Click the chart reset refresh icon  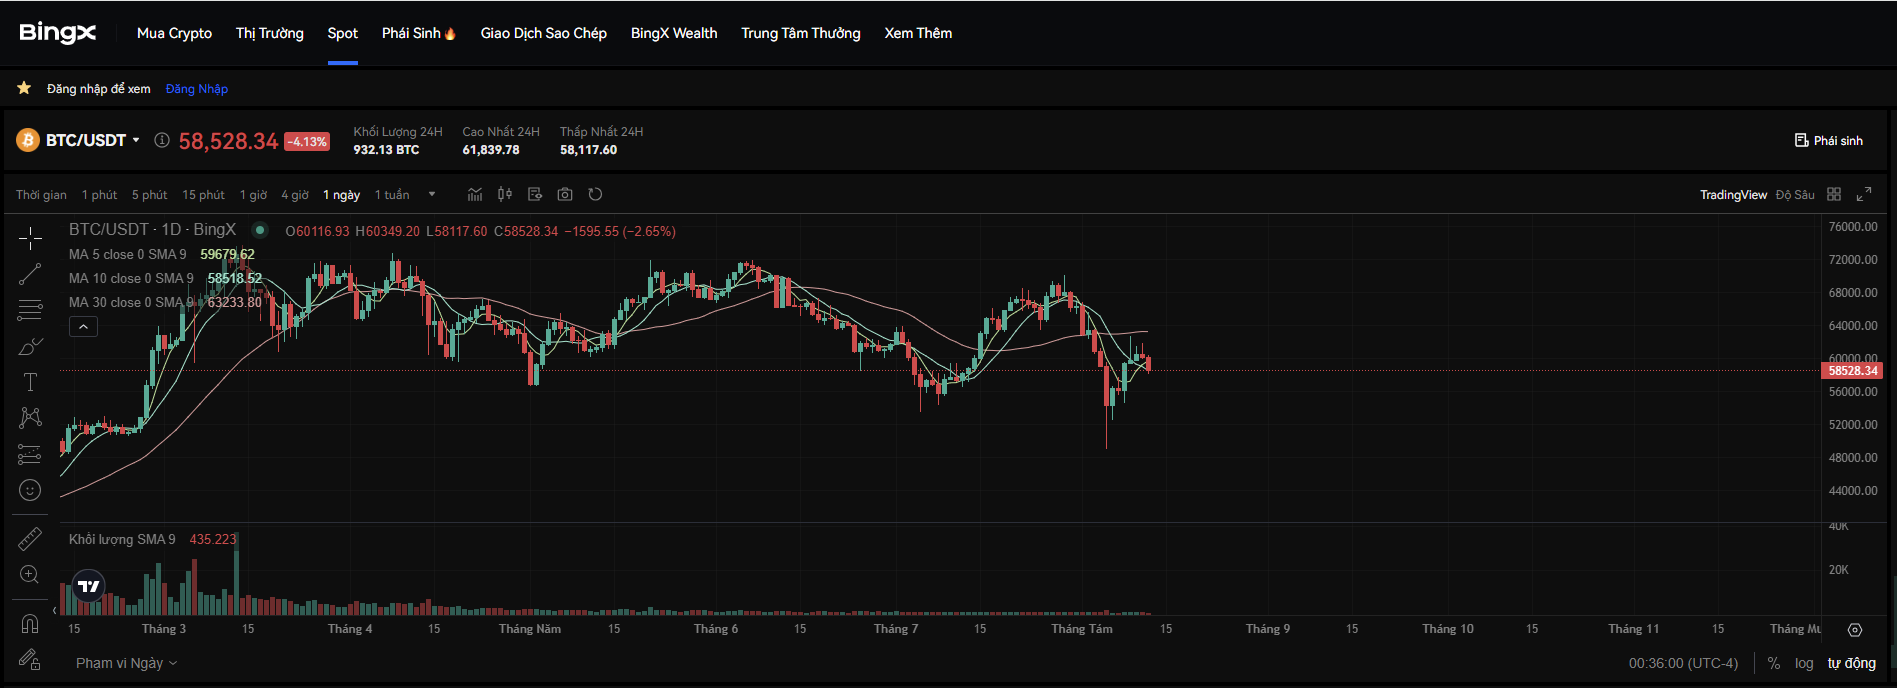pyautogui.click(x=595, y=194)
